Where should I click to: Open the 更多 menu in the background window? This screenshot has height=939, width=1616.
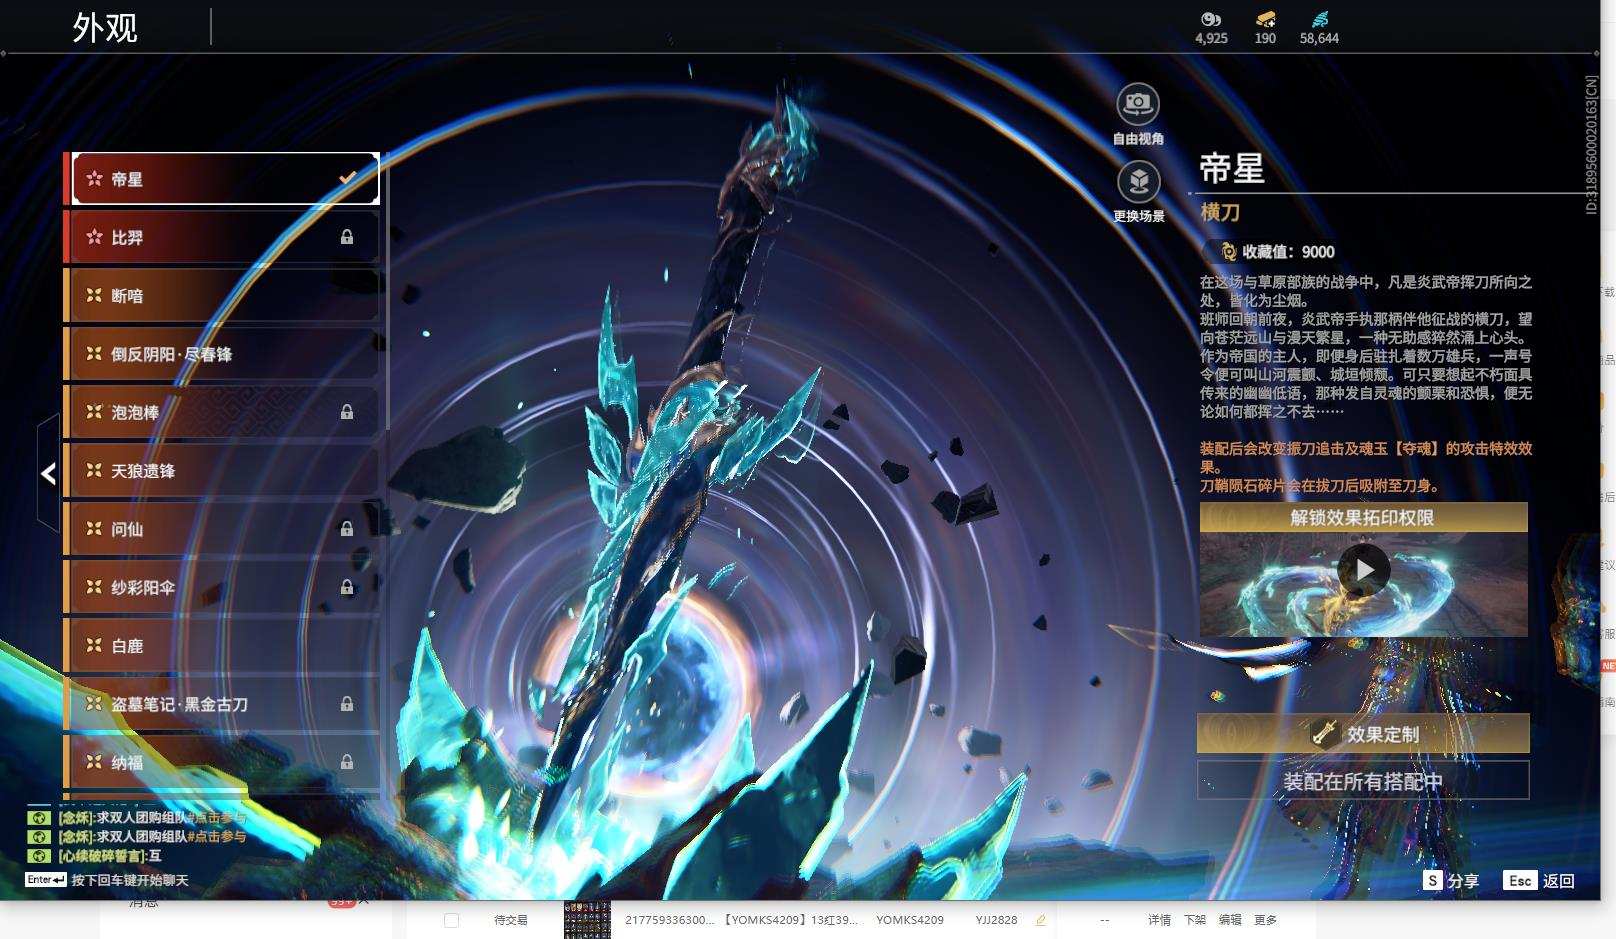1265,920
